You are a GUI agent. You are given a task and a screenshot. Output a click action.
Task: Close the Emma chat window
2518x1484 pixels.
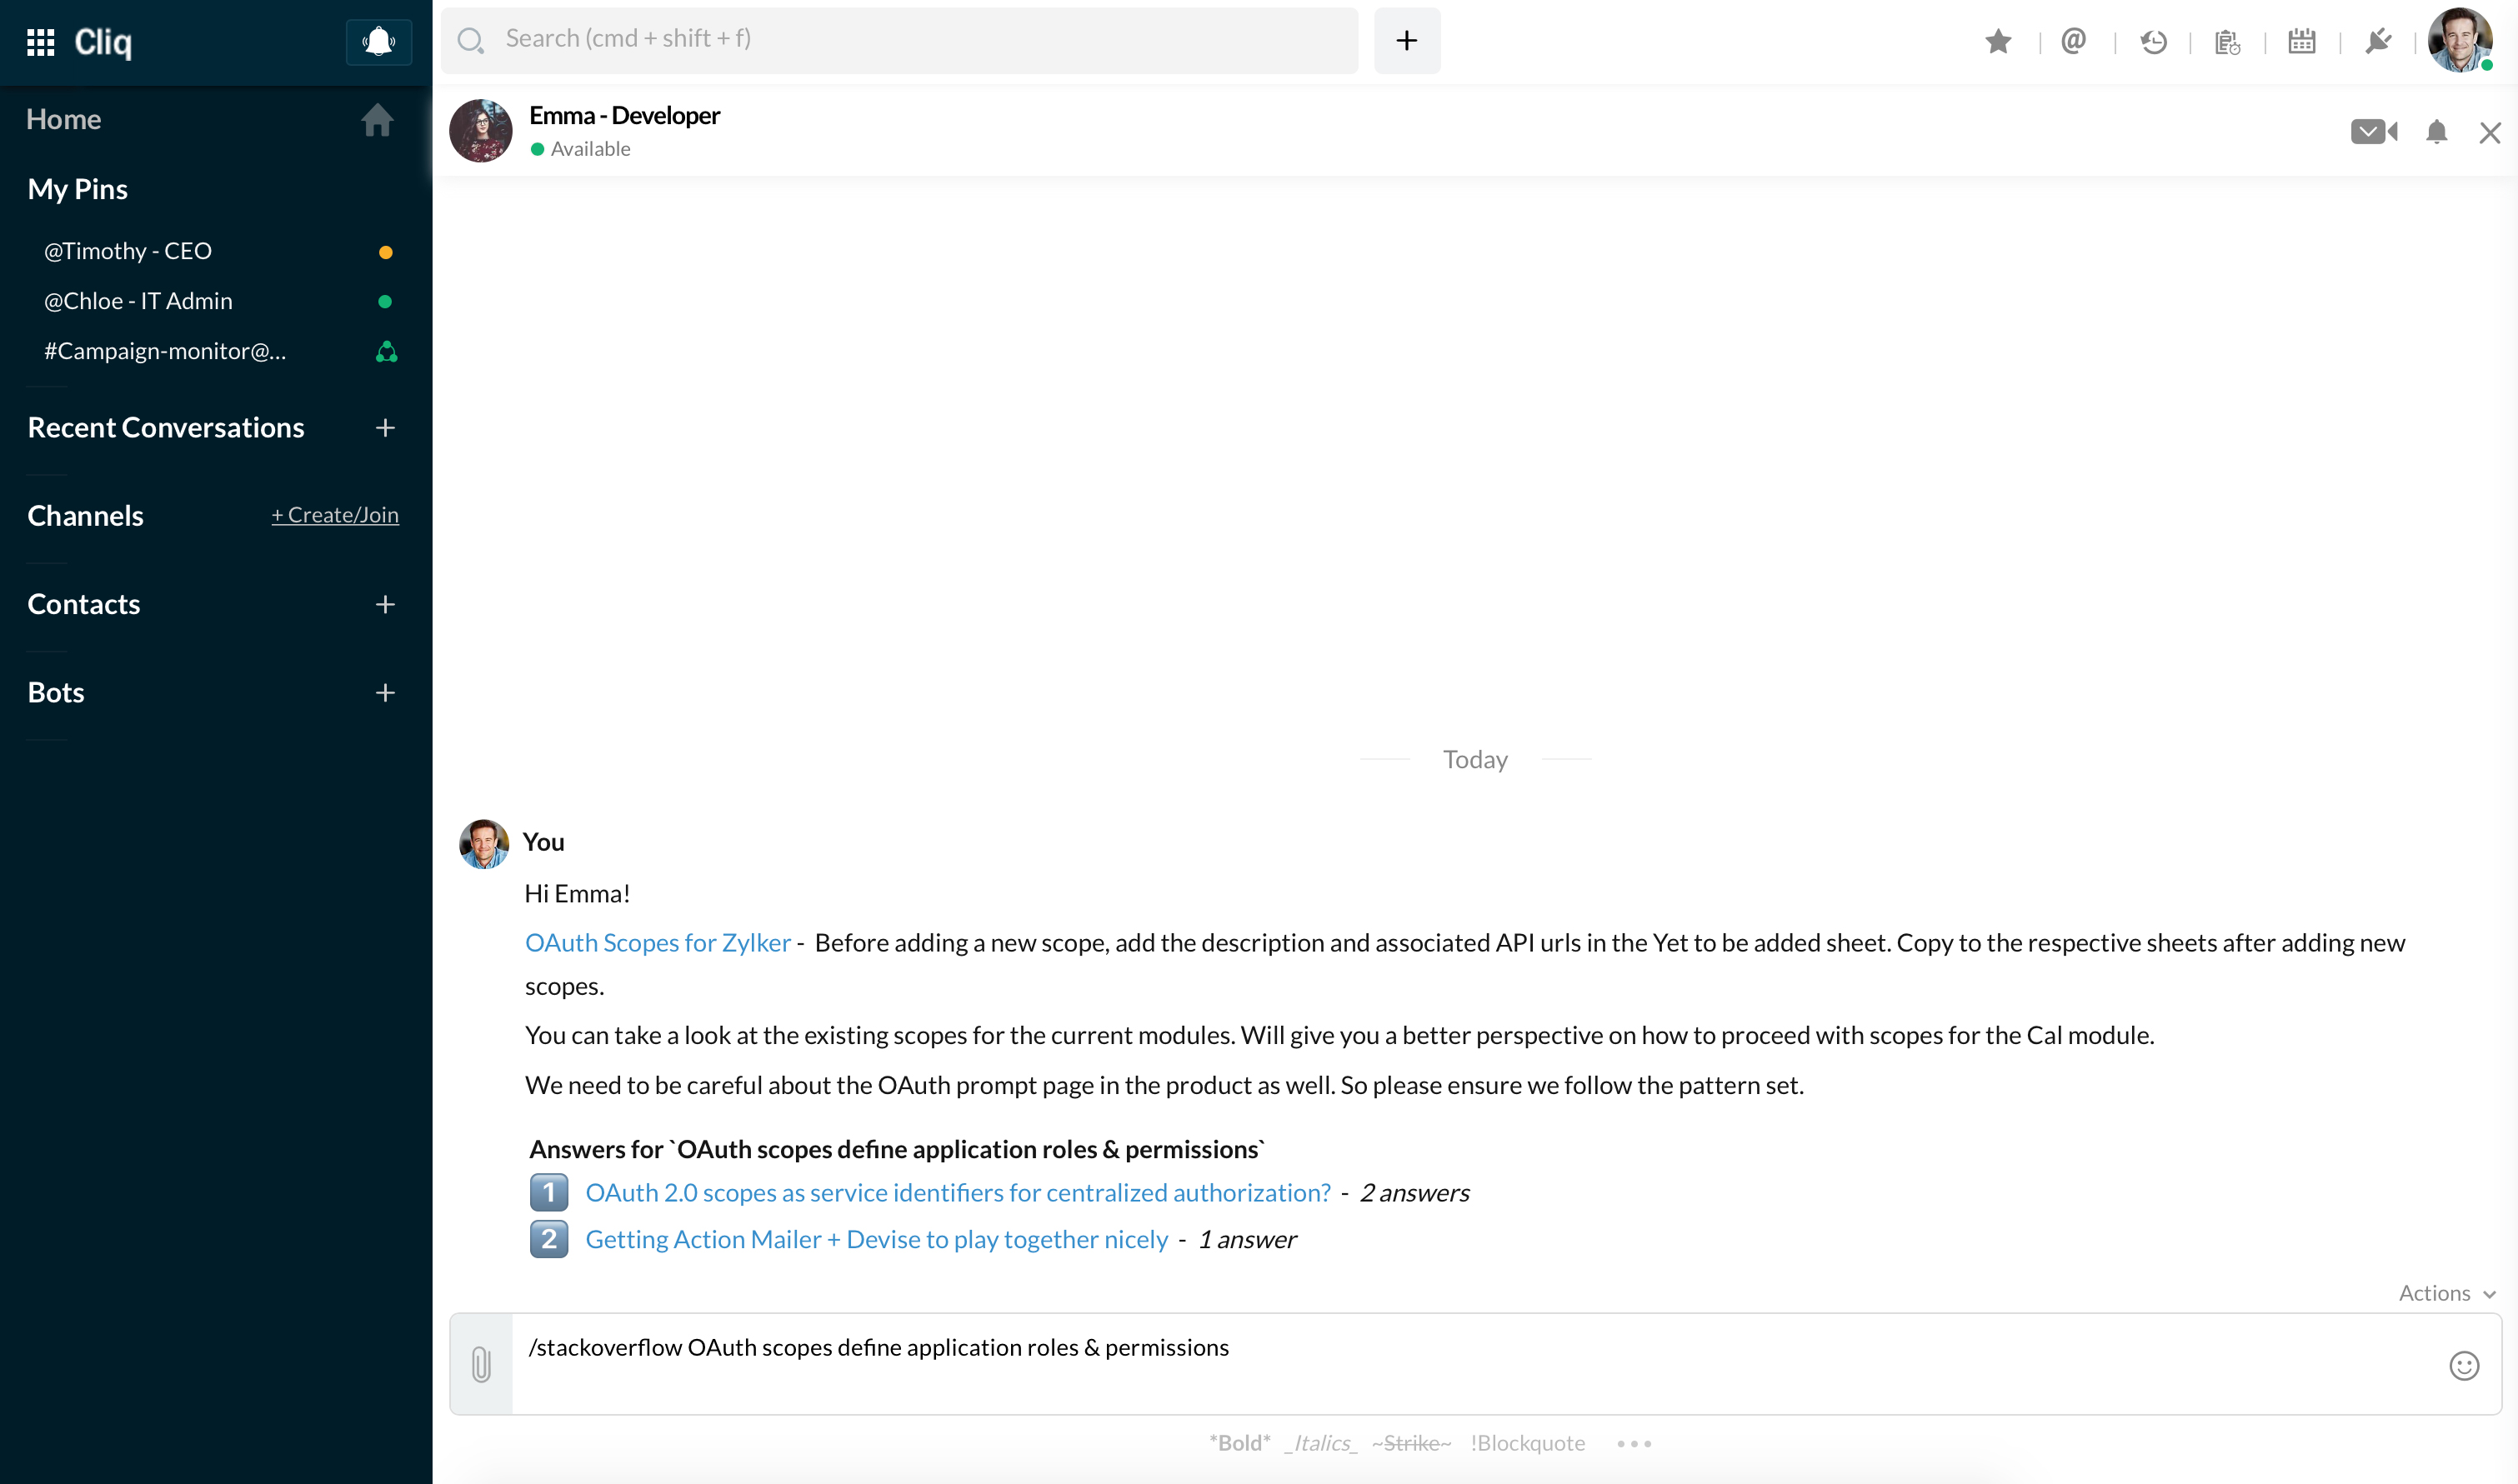tap(2490, 133)
